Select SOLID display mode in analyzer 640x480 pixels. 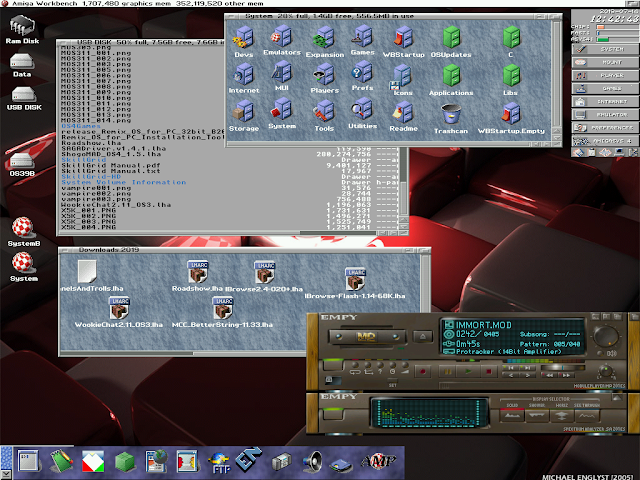(512, 416)
